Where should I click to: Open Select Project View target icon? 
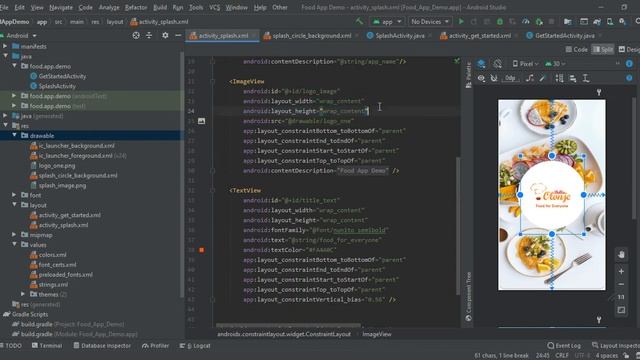pos(136,36)
